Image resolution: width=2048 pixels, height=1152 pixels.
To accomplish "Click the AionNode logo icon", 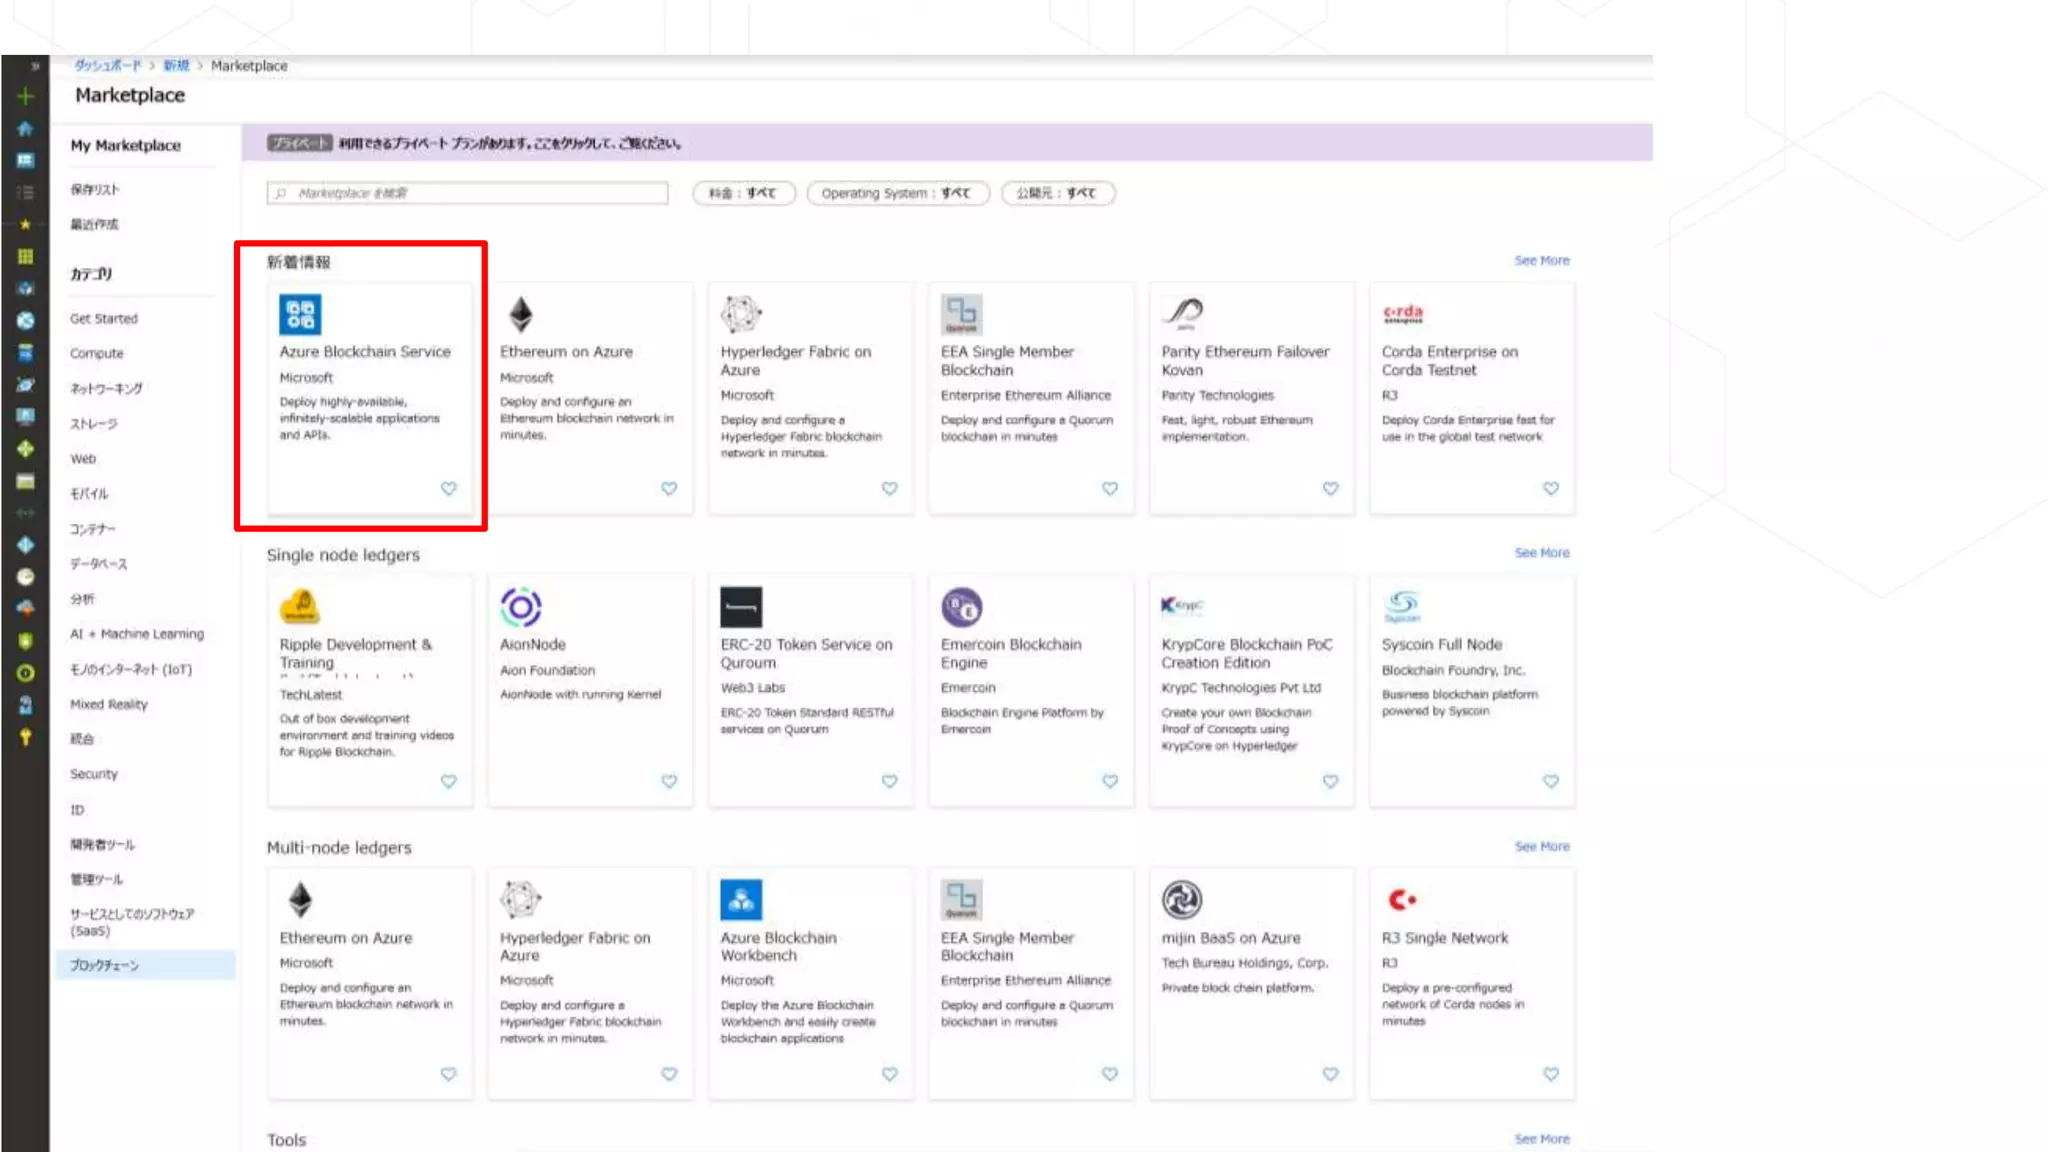I will click(x=520, y=607).
